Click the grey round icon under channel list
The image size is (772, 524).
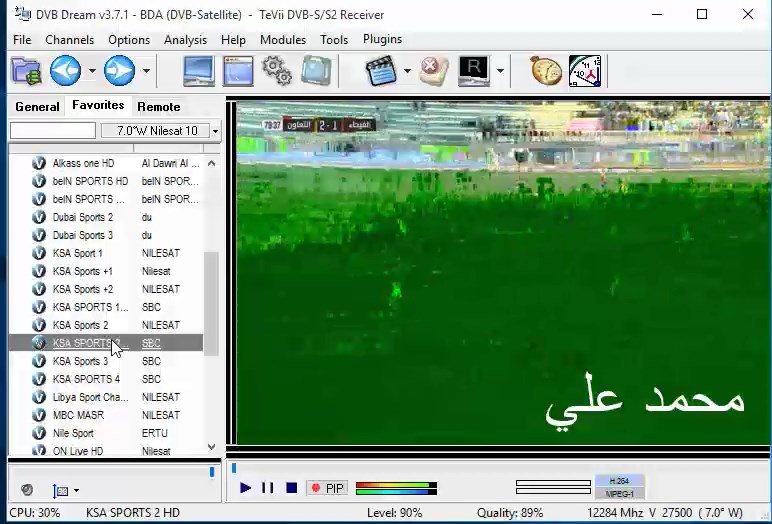pyautogui.click(x=27, y=490)
